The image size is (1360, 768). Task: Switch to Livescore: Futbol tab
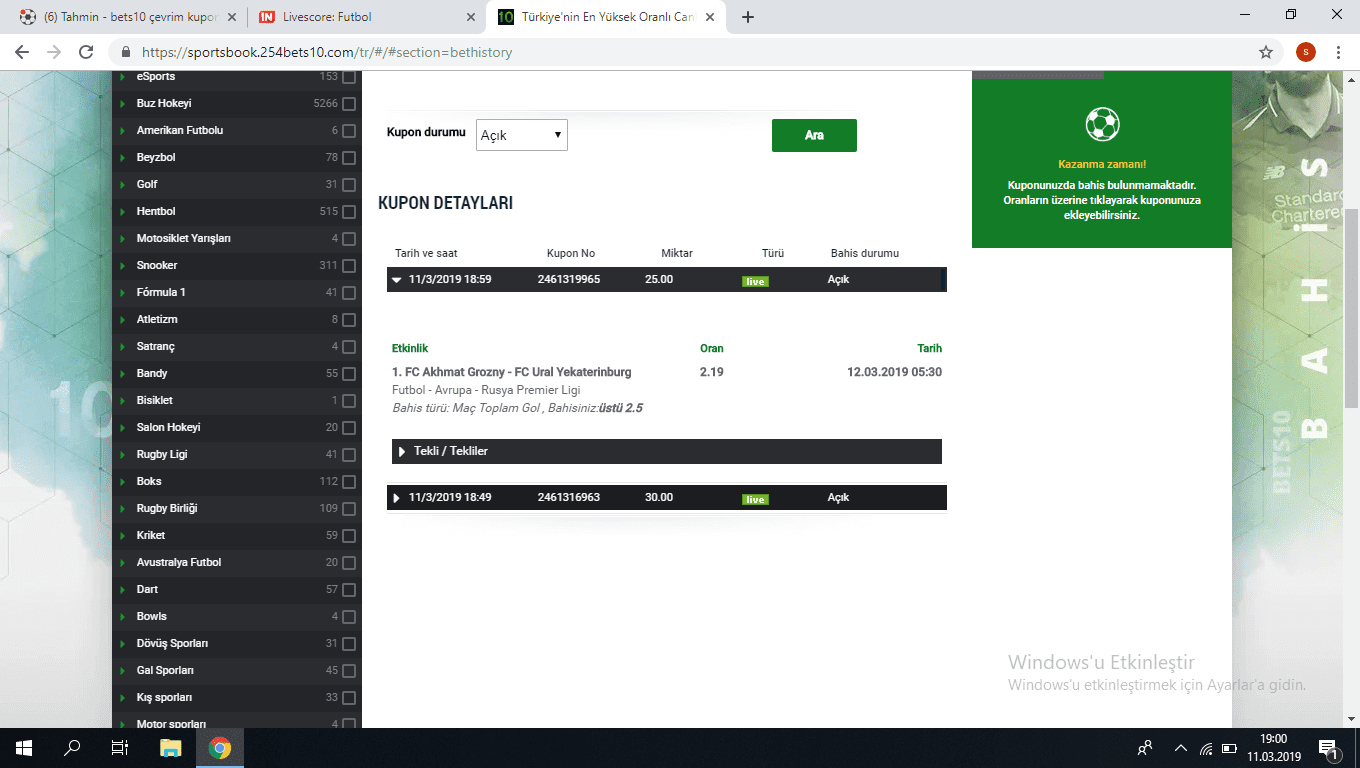coord(365,17)
